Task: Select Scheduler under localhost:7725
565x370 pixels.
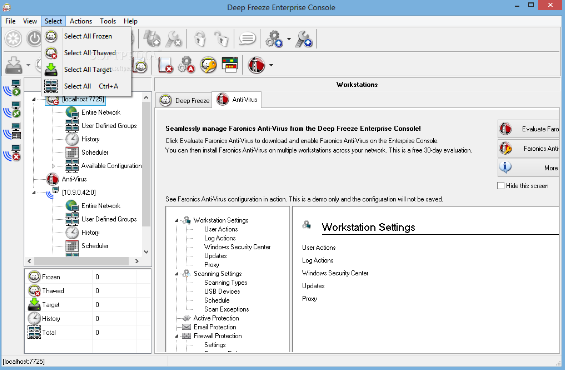Action: pyautogui.click(x=95, y=152)
